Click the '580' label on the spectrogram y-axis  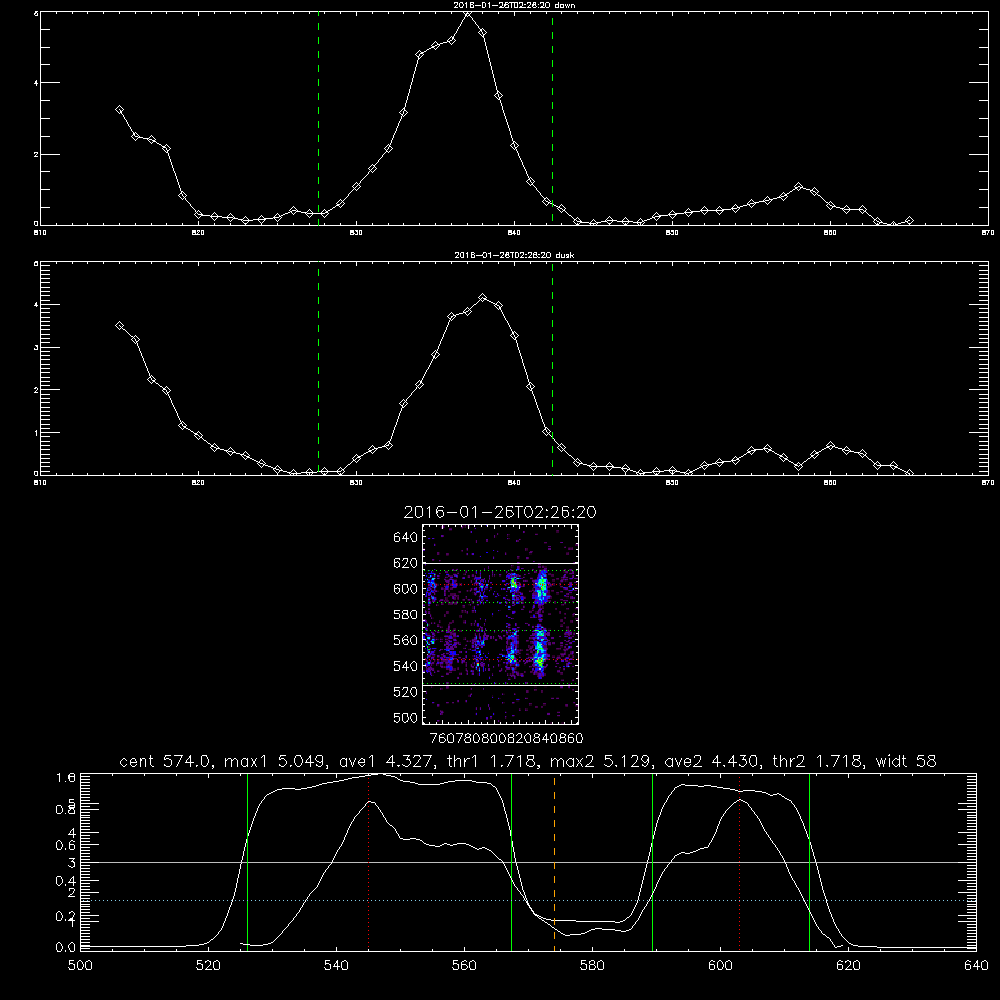(406, 615)
